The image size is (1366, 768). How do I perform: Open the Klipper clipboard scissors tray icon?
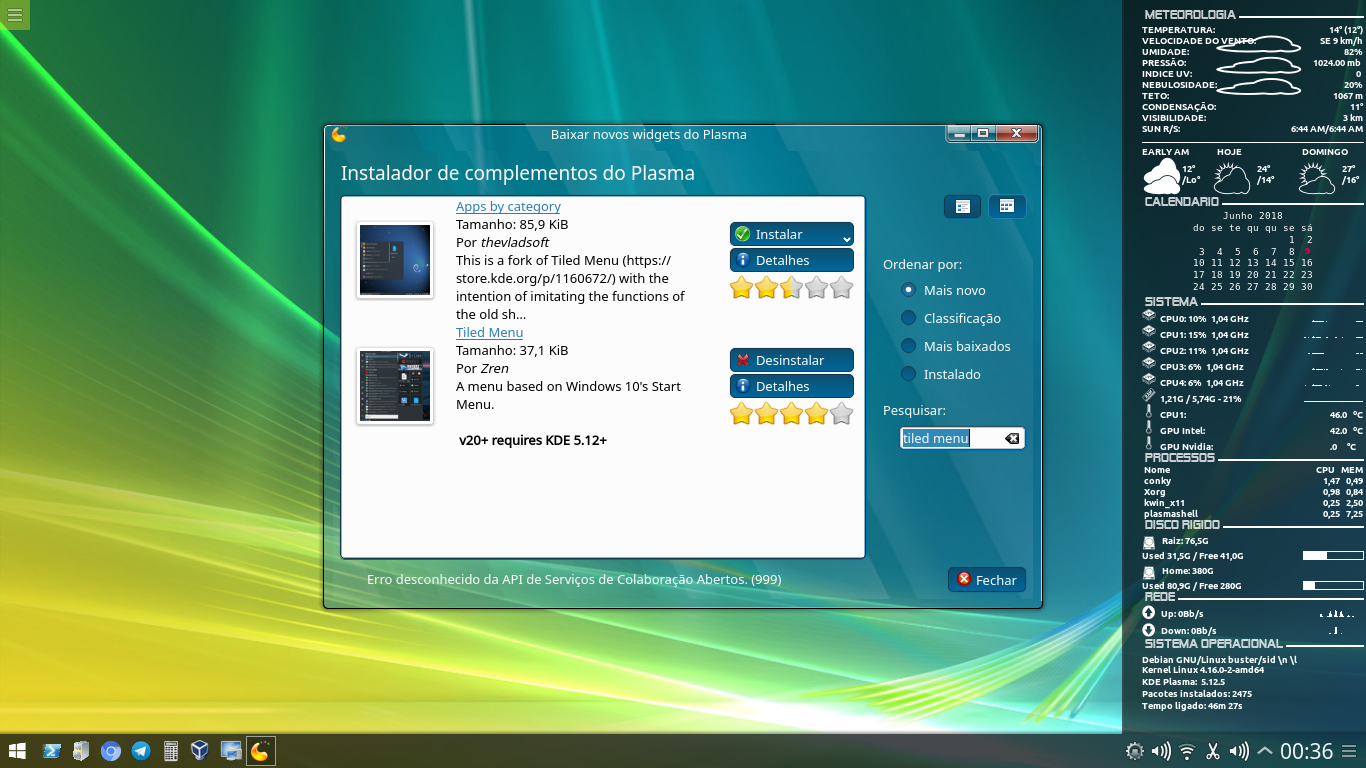[1213, 751]
